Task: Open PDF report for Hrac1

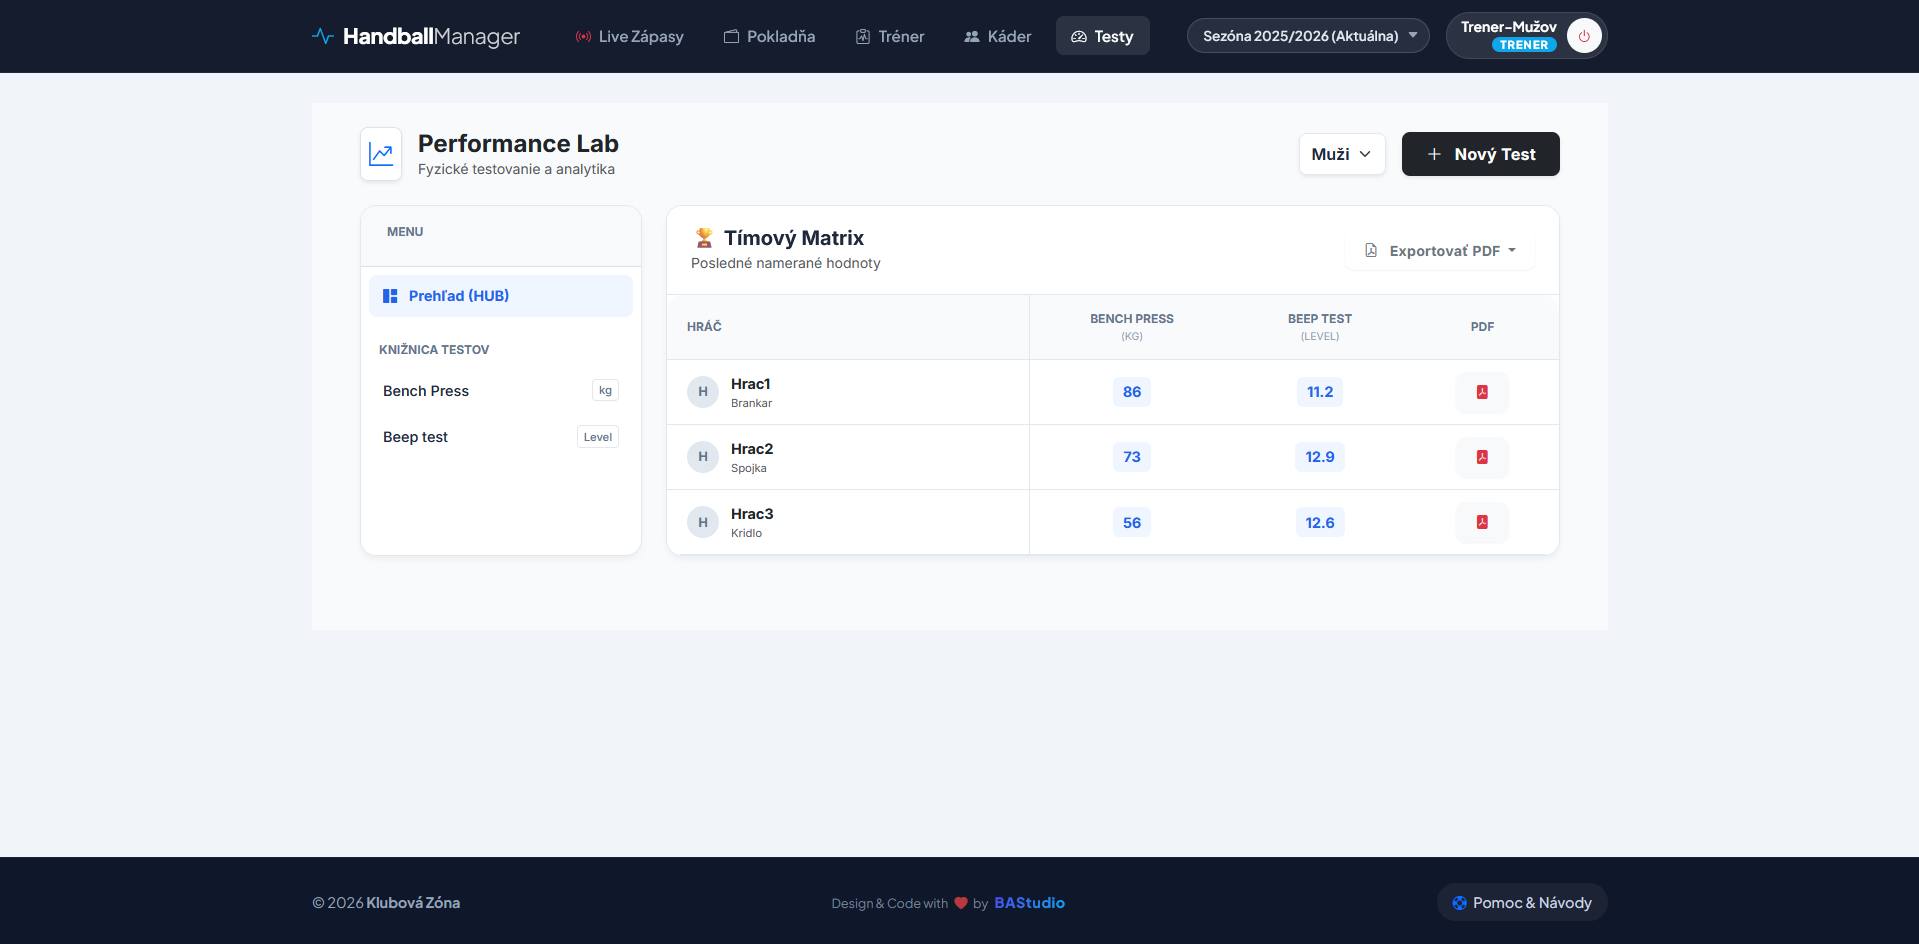Action: (x=1482, y=392)
